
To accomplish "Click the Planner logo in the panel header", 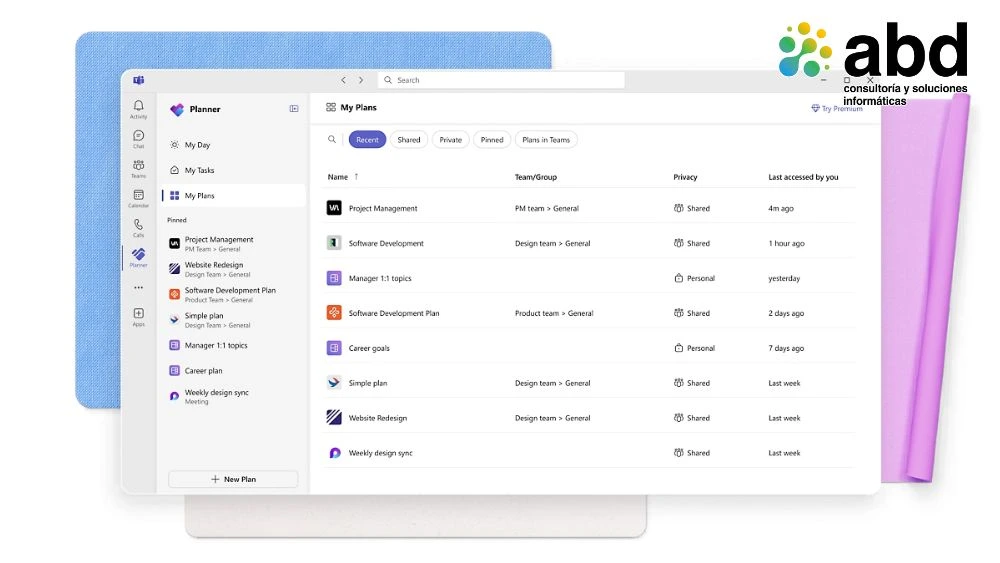I will [177, 110].
